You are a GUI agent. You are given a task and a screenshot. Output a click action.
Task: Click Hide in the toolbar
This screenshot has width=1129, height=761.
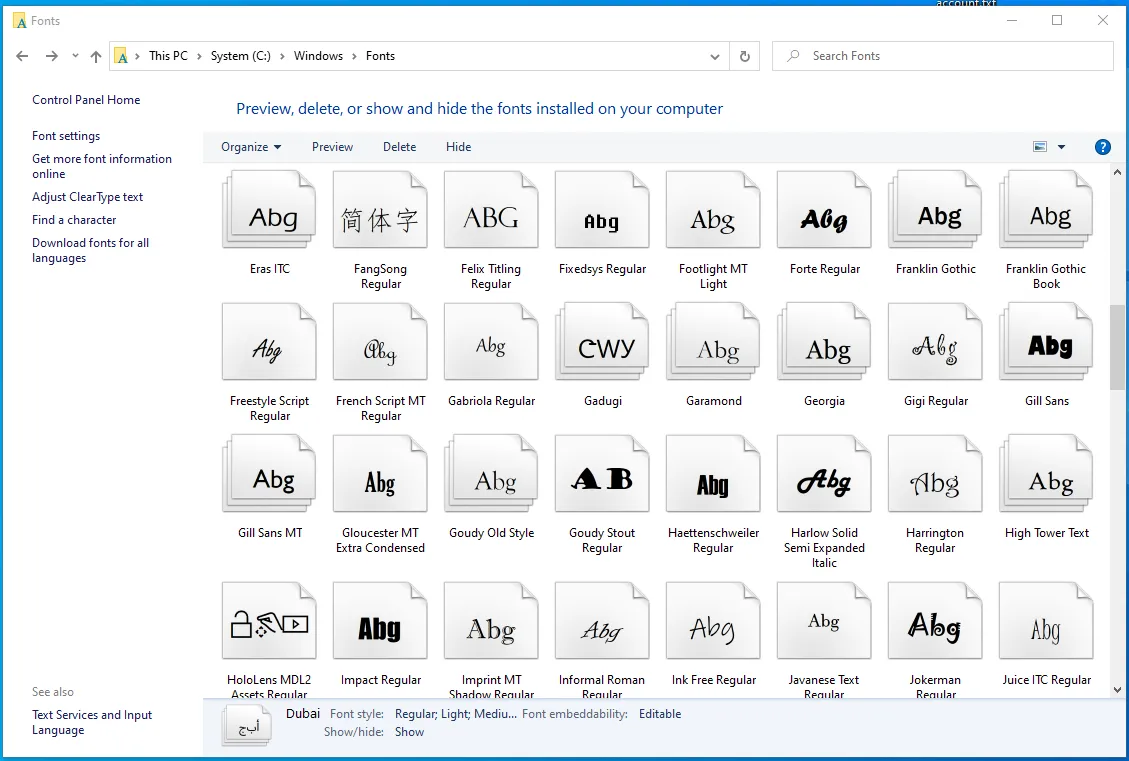[x=458, y=147]
